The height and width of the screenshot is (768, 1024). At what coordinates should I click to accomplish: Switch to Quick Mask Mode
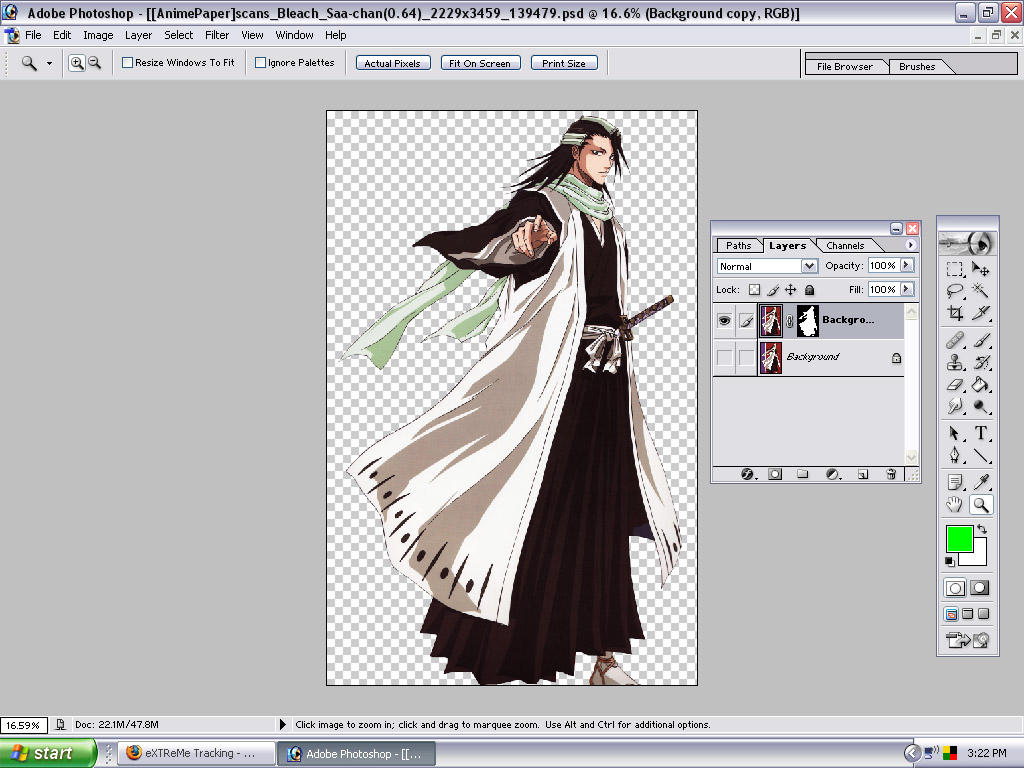coord(980,588)
